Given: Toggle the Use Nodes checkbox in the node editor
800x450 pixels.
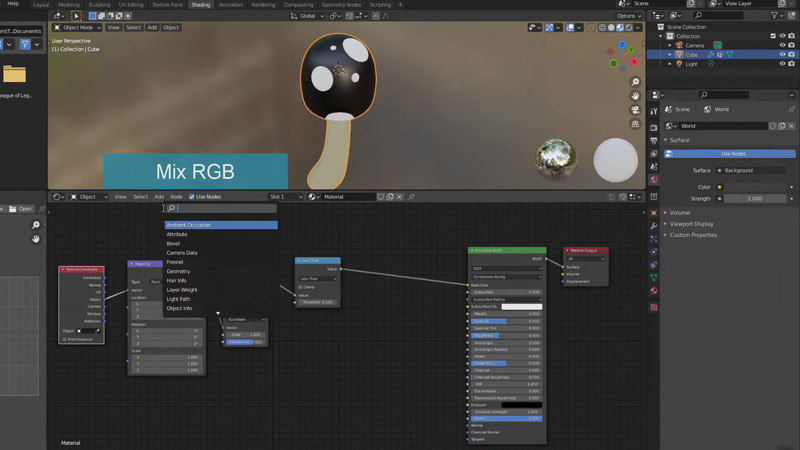Looking at the screenshot, I should coord(192,197).
